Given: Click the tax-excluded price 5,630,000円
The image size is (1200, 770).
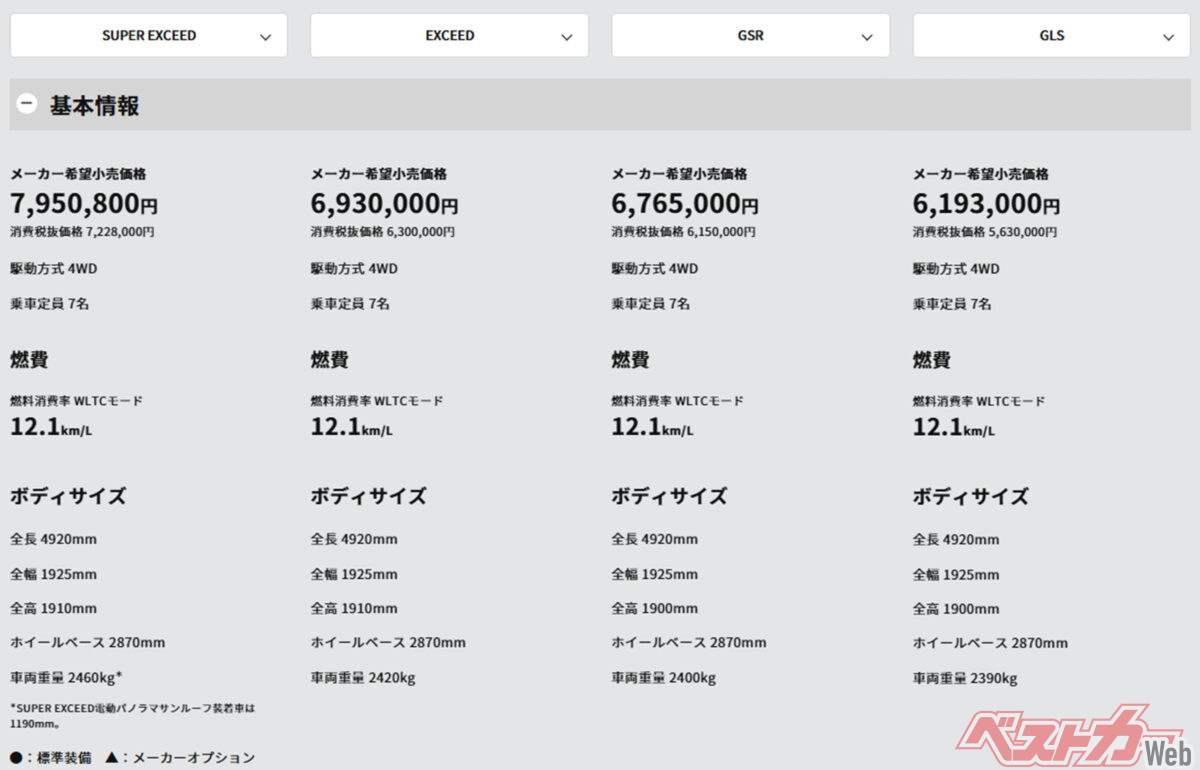Looking at the screenshot, I should [x=985, y=232].
